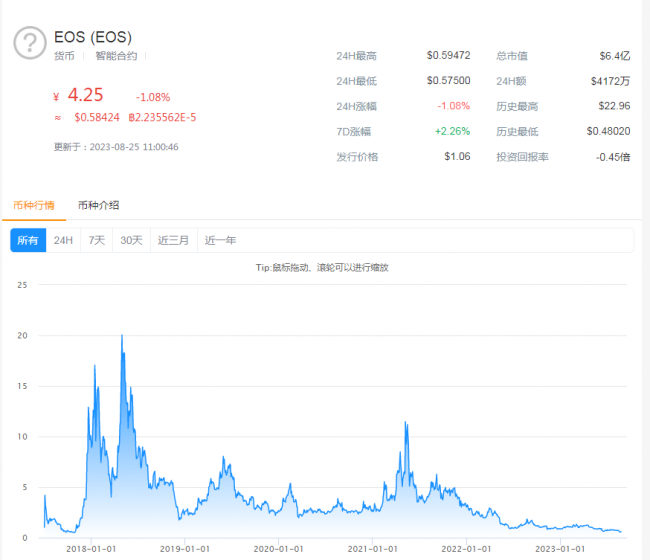Show the 7天 chart range

pos(97,240)
